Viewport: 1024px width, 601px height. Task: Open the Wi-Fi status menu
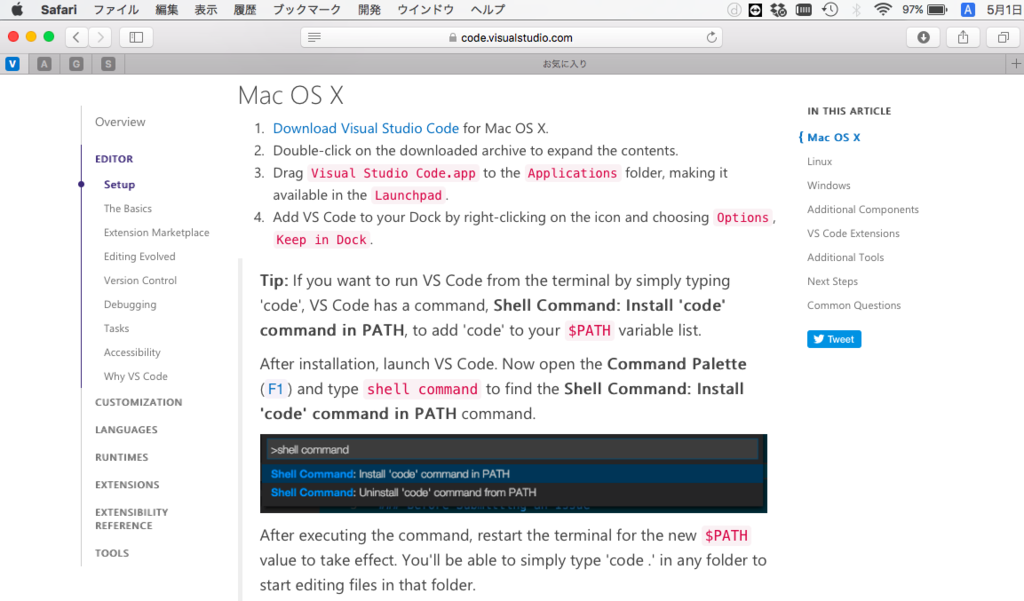tap(883, 9)
